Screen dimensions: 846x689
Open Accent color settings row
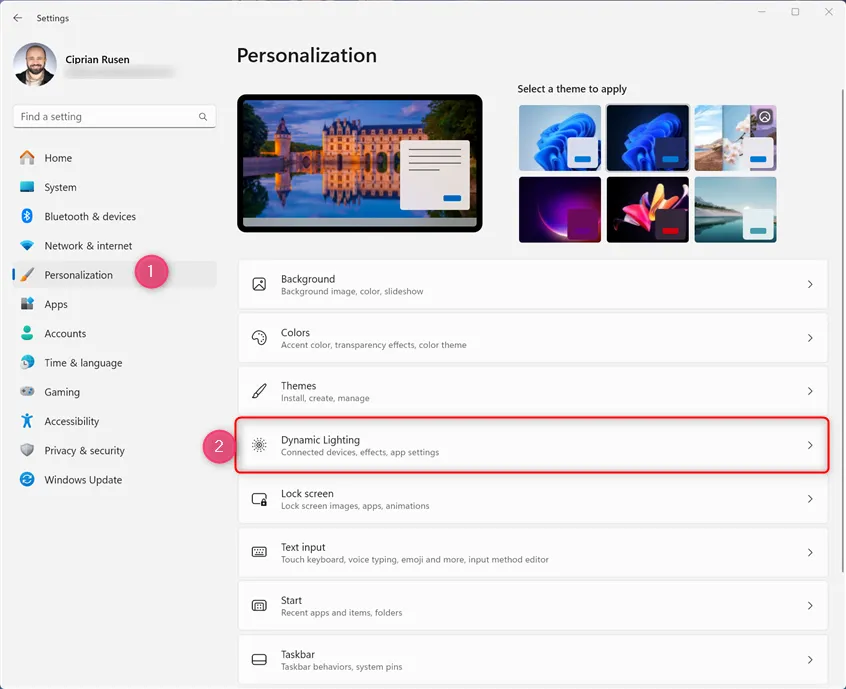pos(533,338)
